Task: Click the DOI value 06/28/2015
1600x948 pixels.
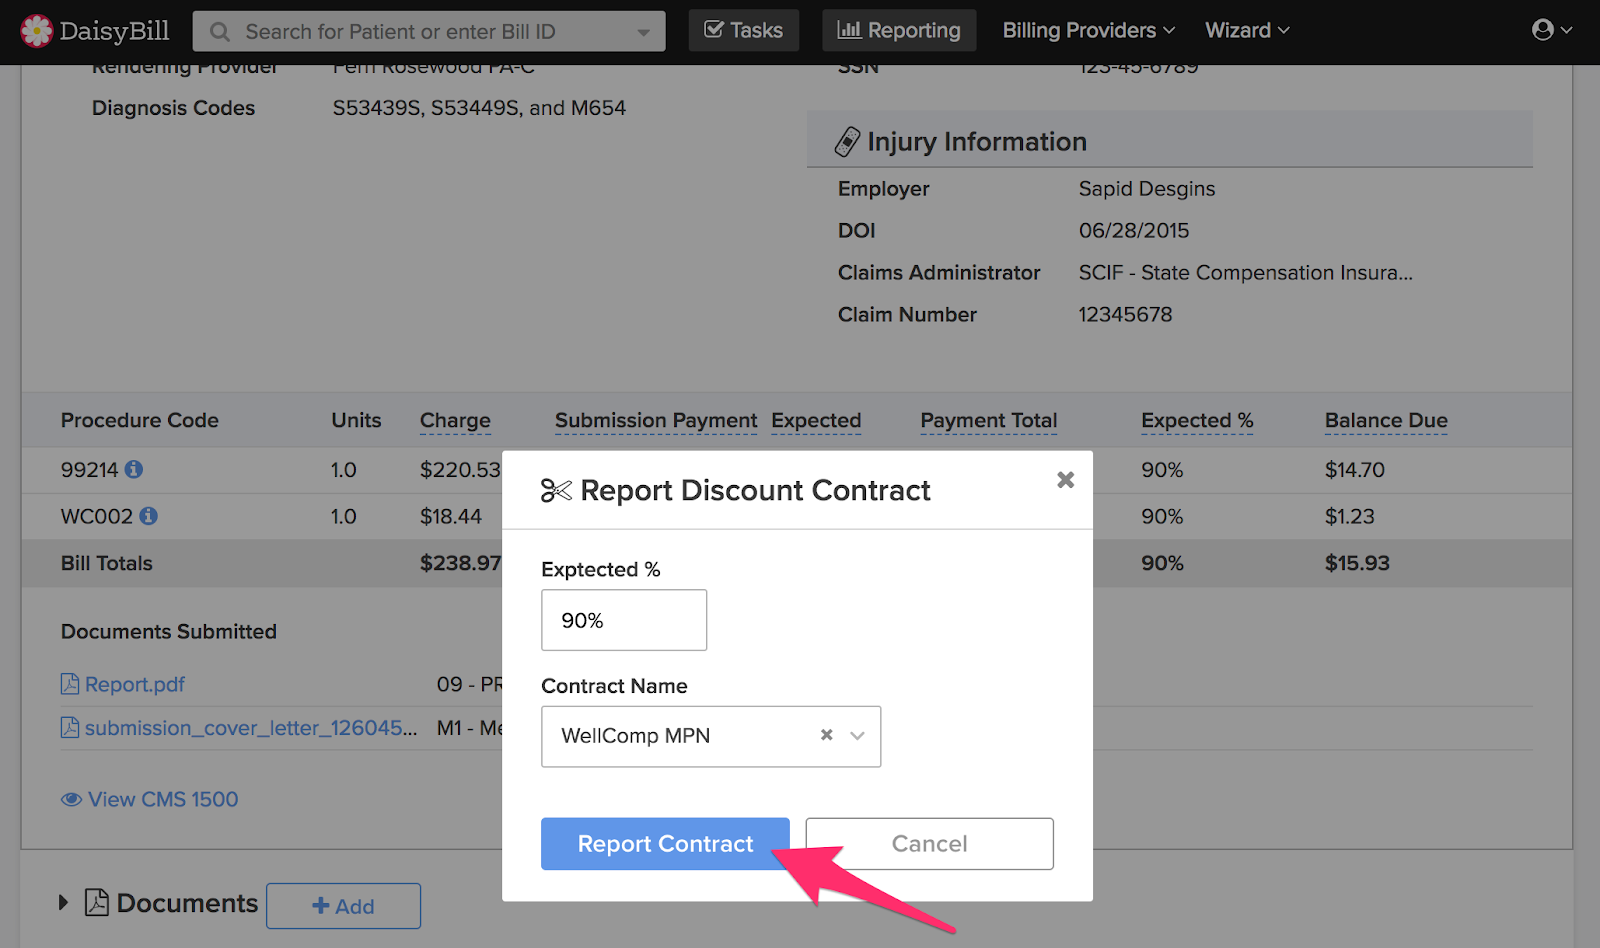Action: click(1134, 231)
